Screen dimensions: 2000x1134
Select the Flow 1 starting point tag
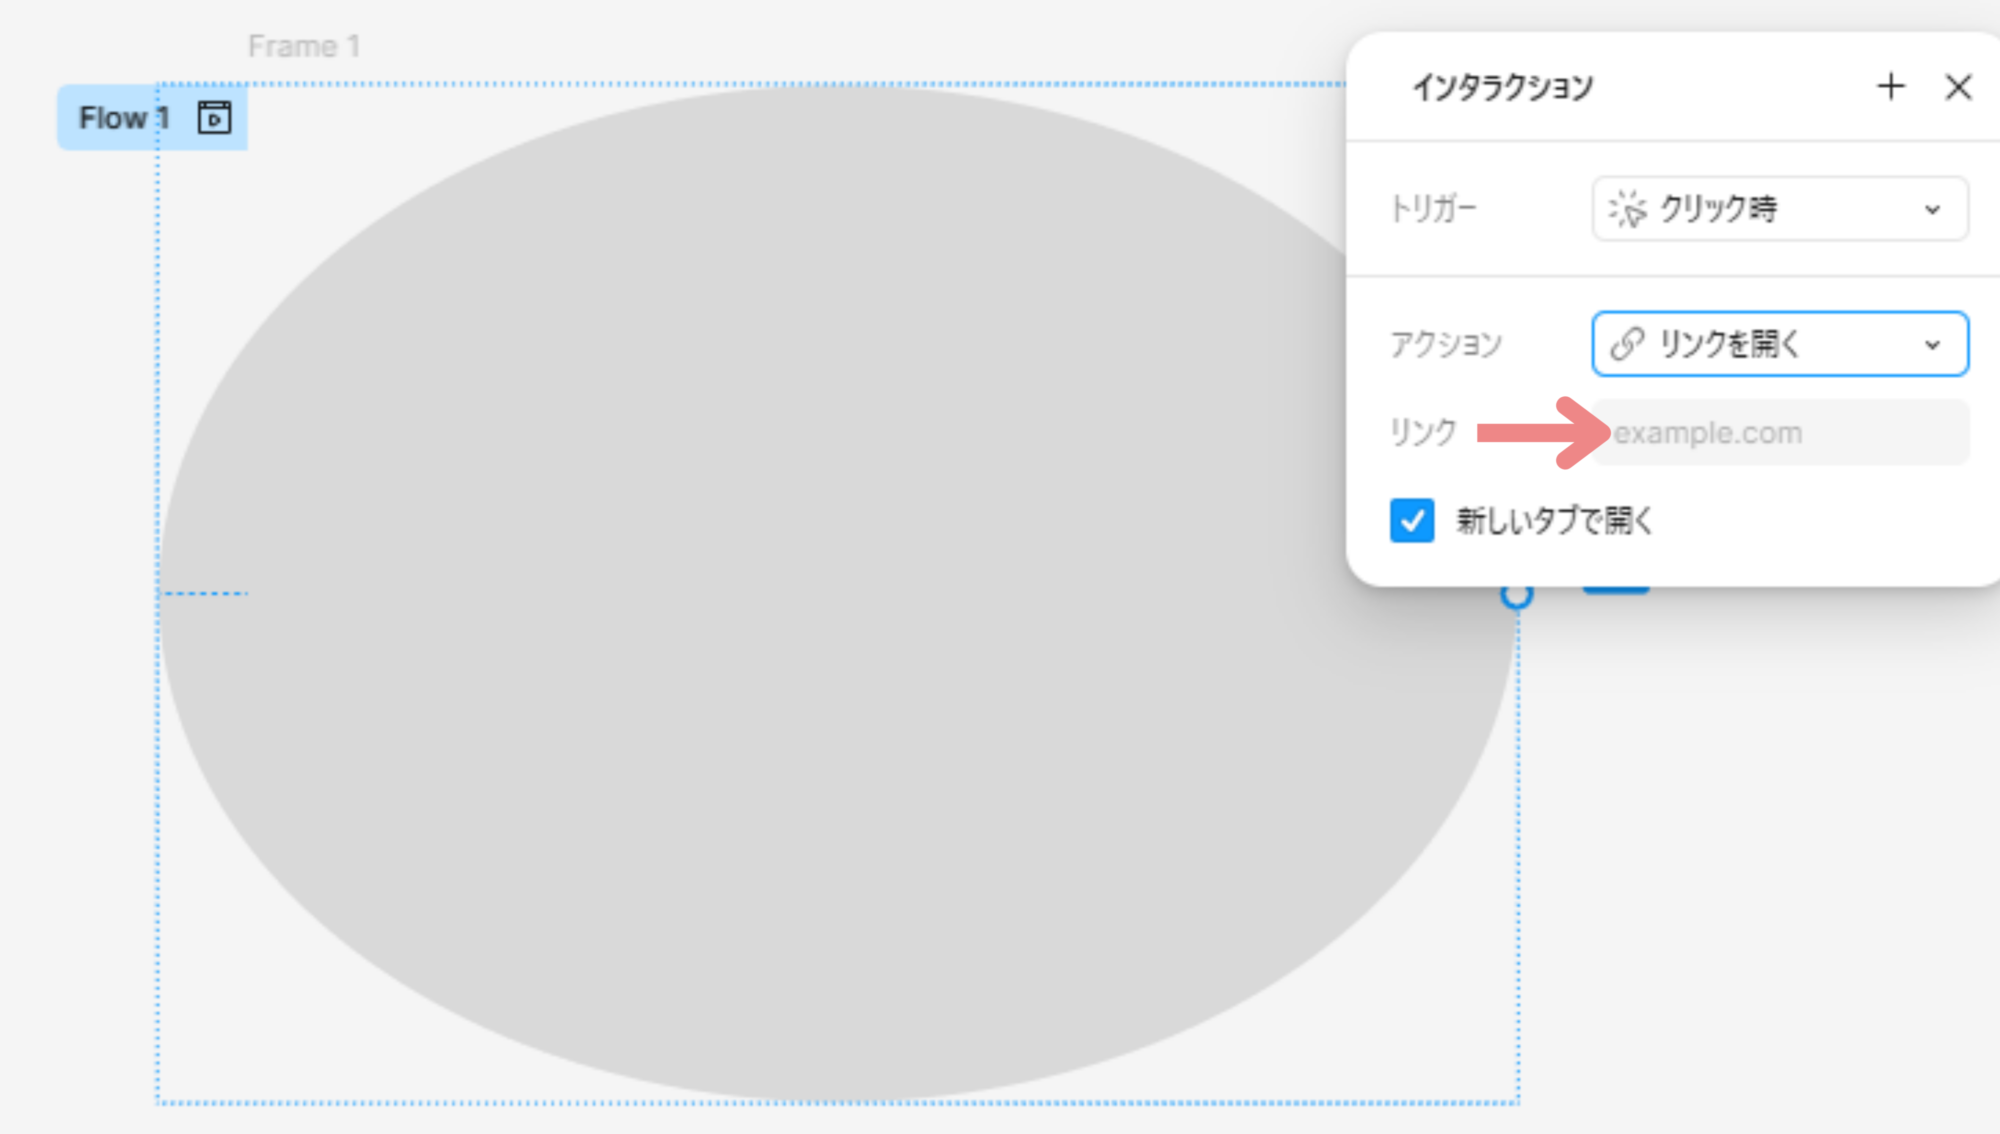coord(152,118)
